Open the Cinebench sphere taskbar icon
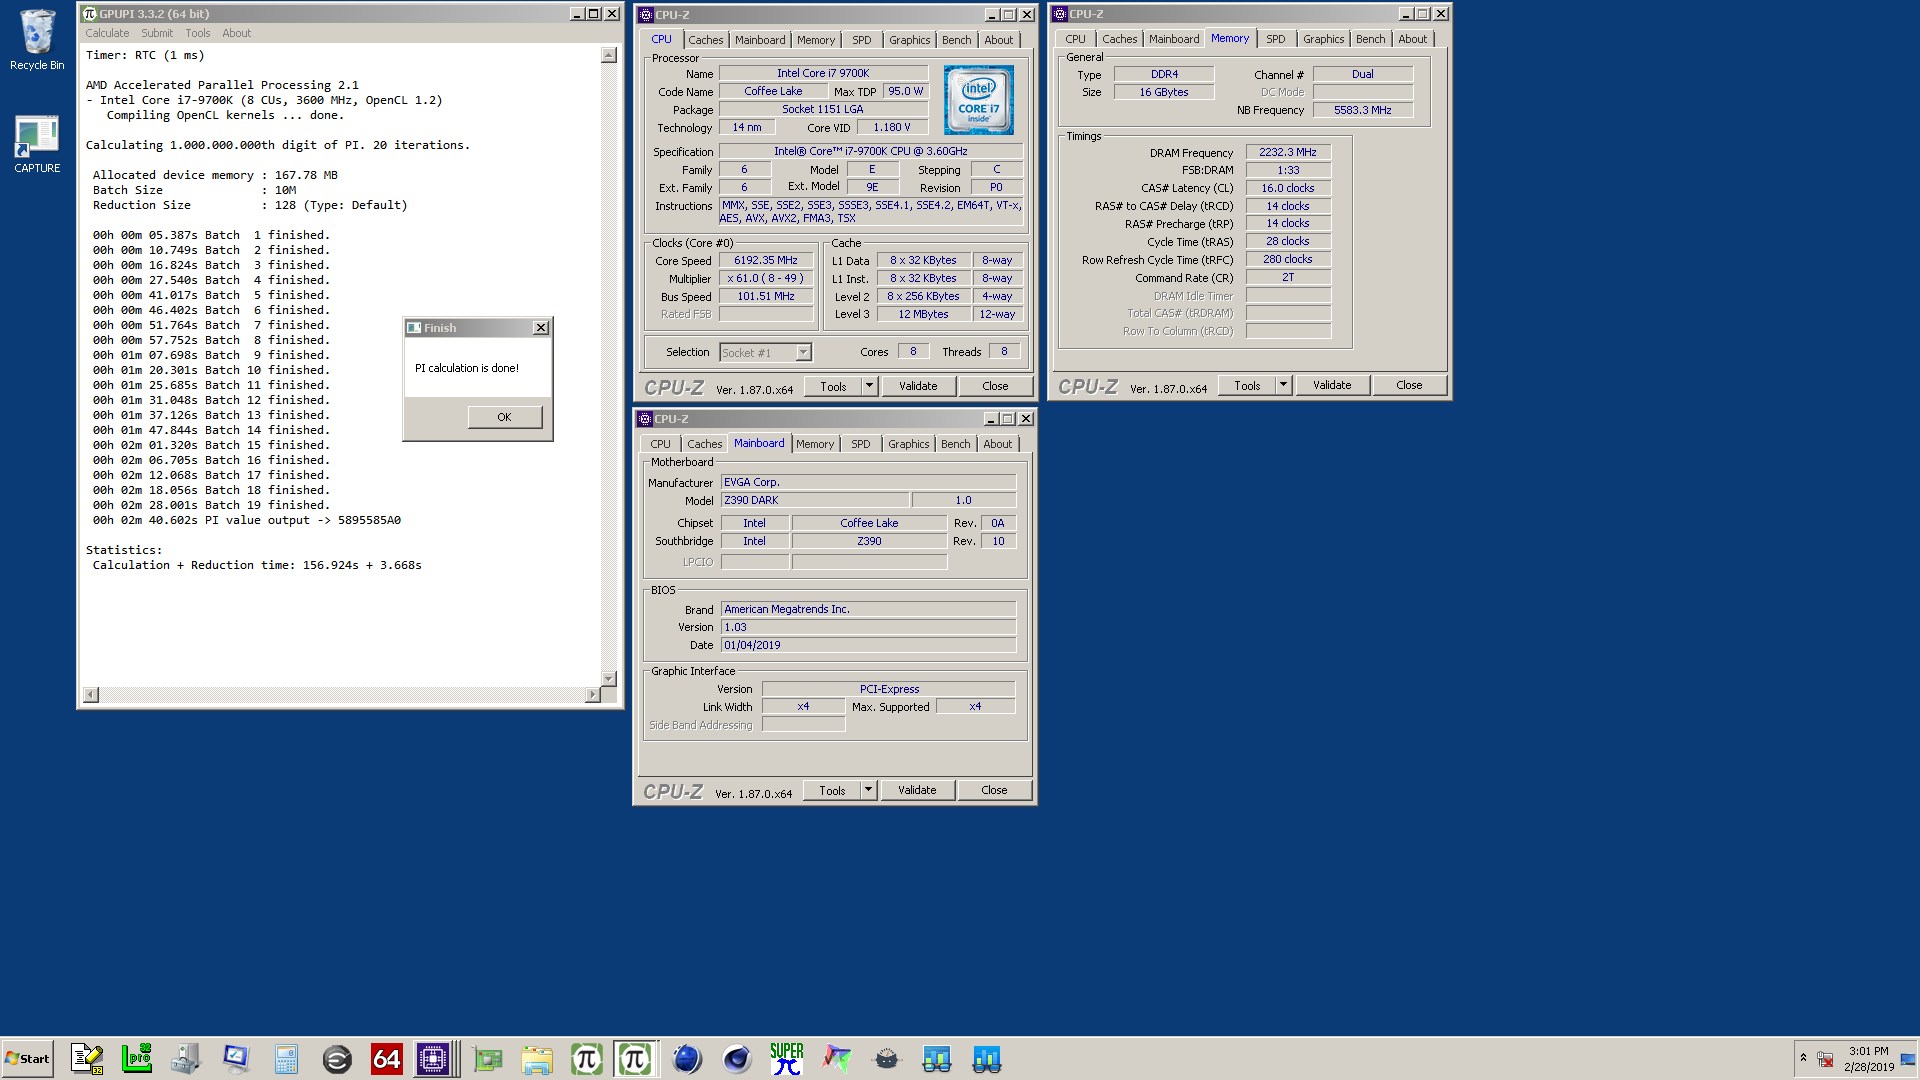 [737, 1059]
